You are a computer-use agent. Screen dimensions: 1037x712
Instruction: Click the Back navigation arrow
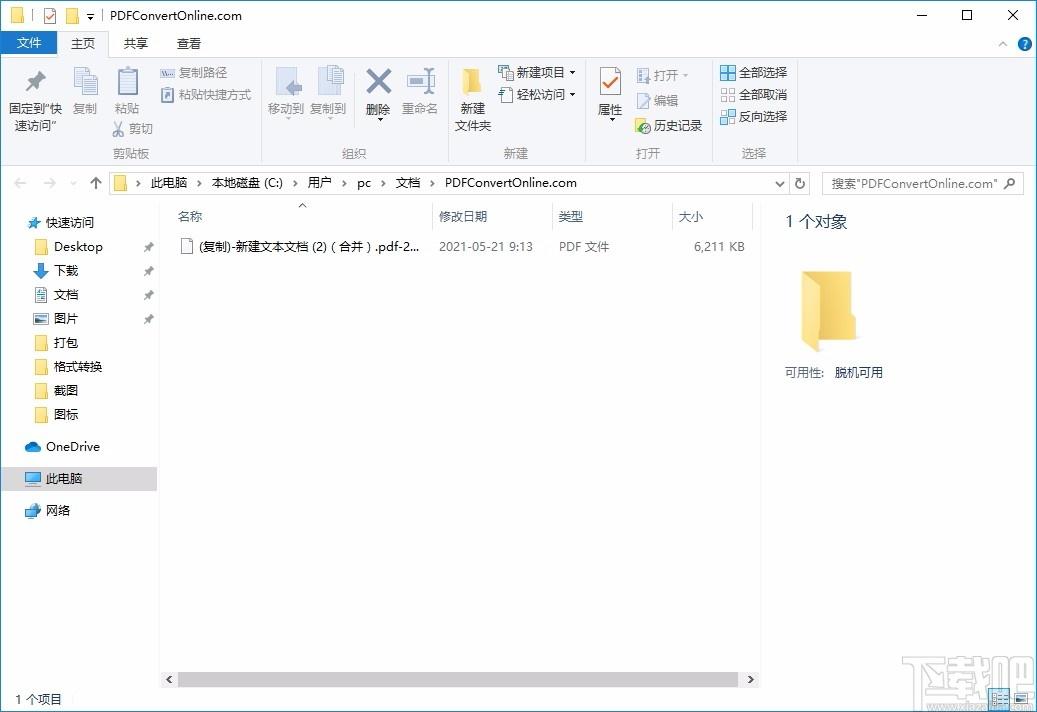point(21,183)
